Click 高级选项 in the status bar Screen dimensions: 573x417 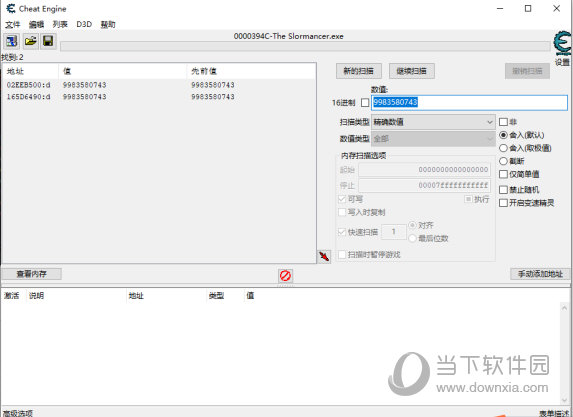18,413
